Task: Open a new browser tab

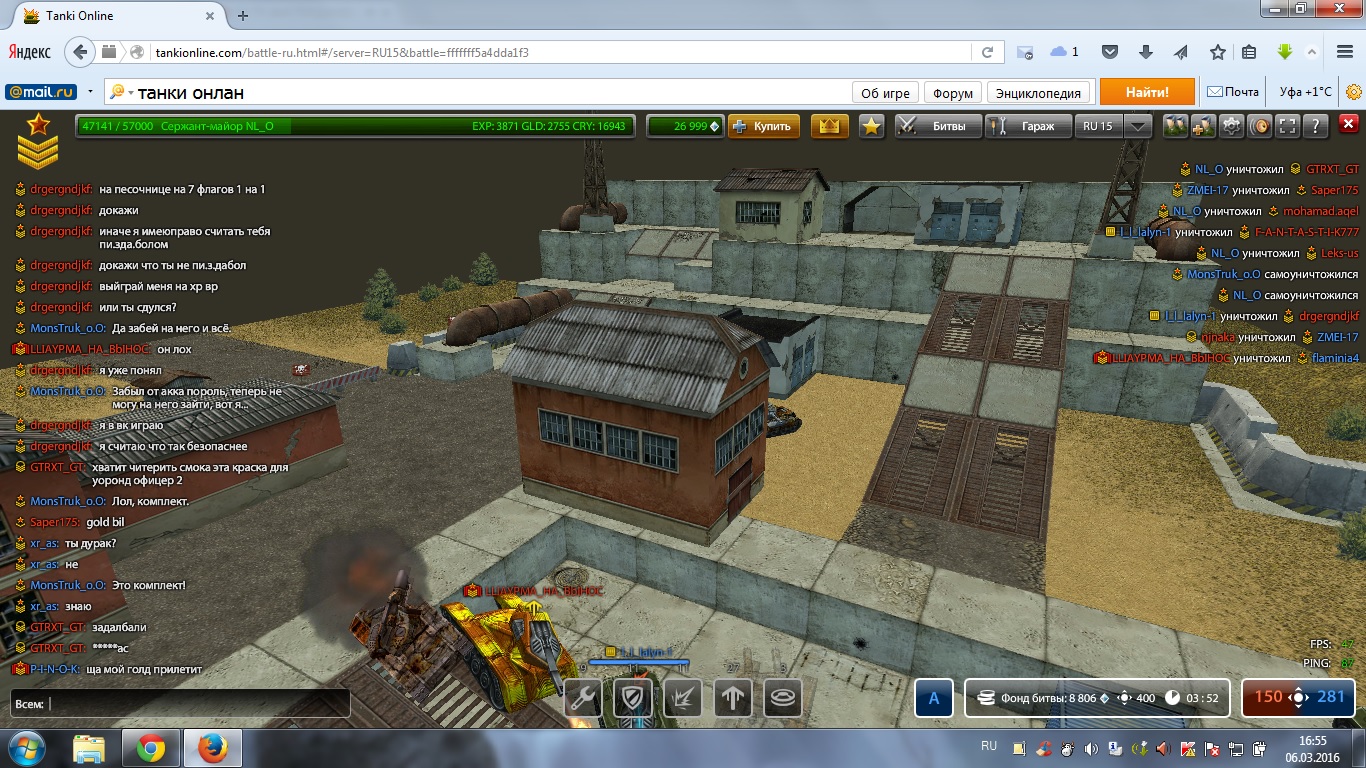Action: (243, 16)
